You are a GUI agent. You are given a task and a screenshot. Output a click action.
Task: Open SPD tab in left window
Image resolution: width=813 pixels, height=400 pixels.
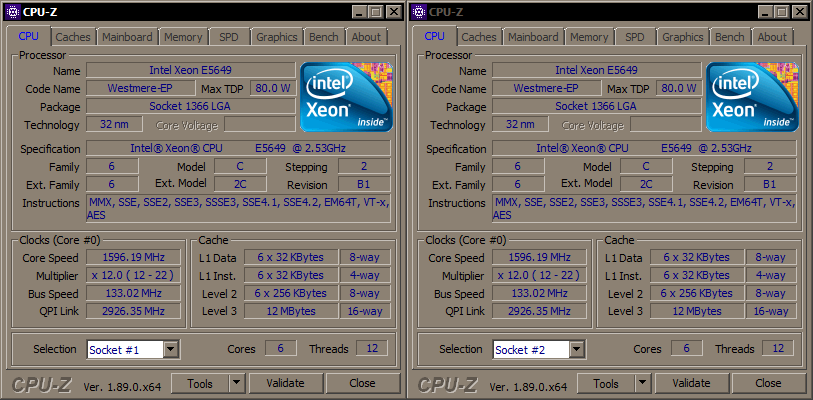point(228,37)
